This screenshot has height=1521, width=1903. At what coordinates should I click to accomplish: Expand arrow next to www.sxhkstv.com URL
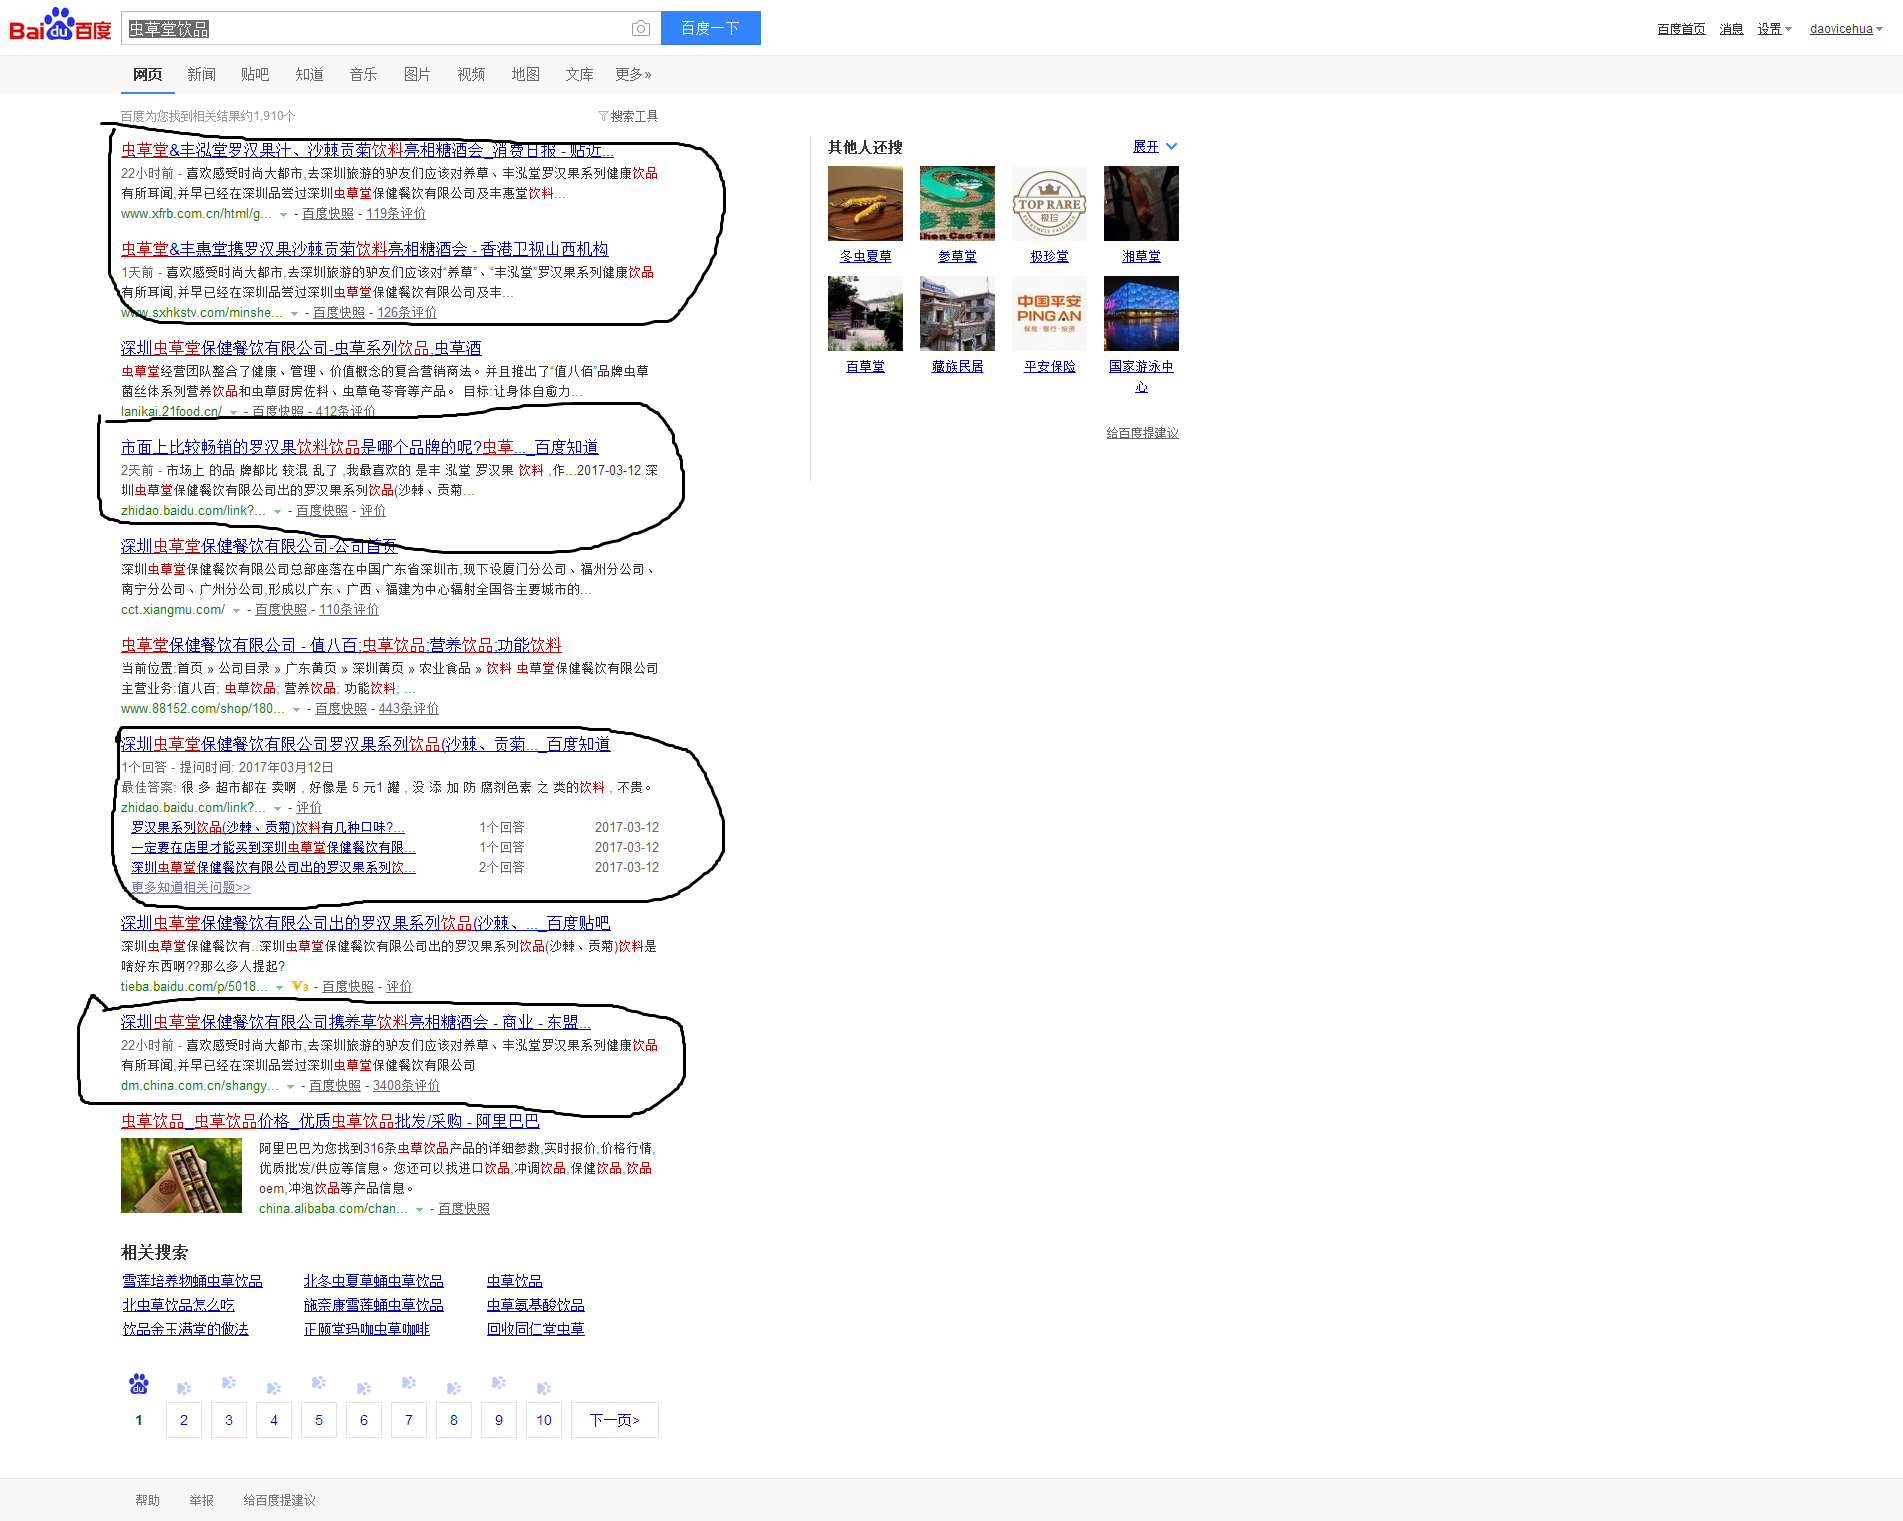point(294,313)
